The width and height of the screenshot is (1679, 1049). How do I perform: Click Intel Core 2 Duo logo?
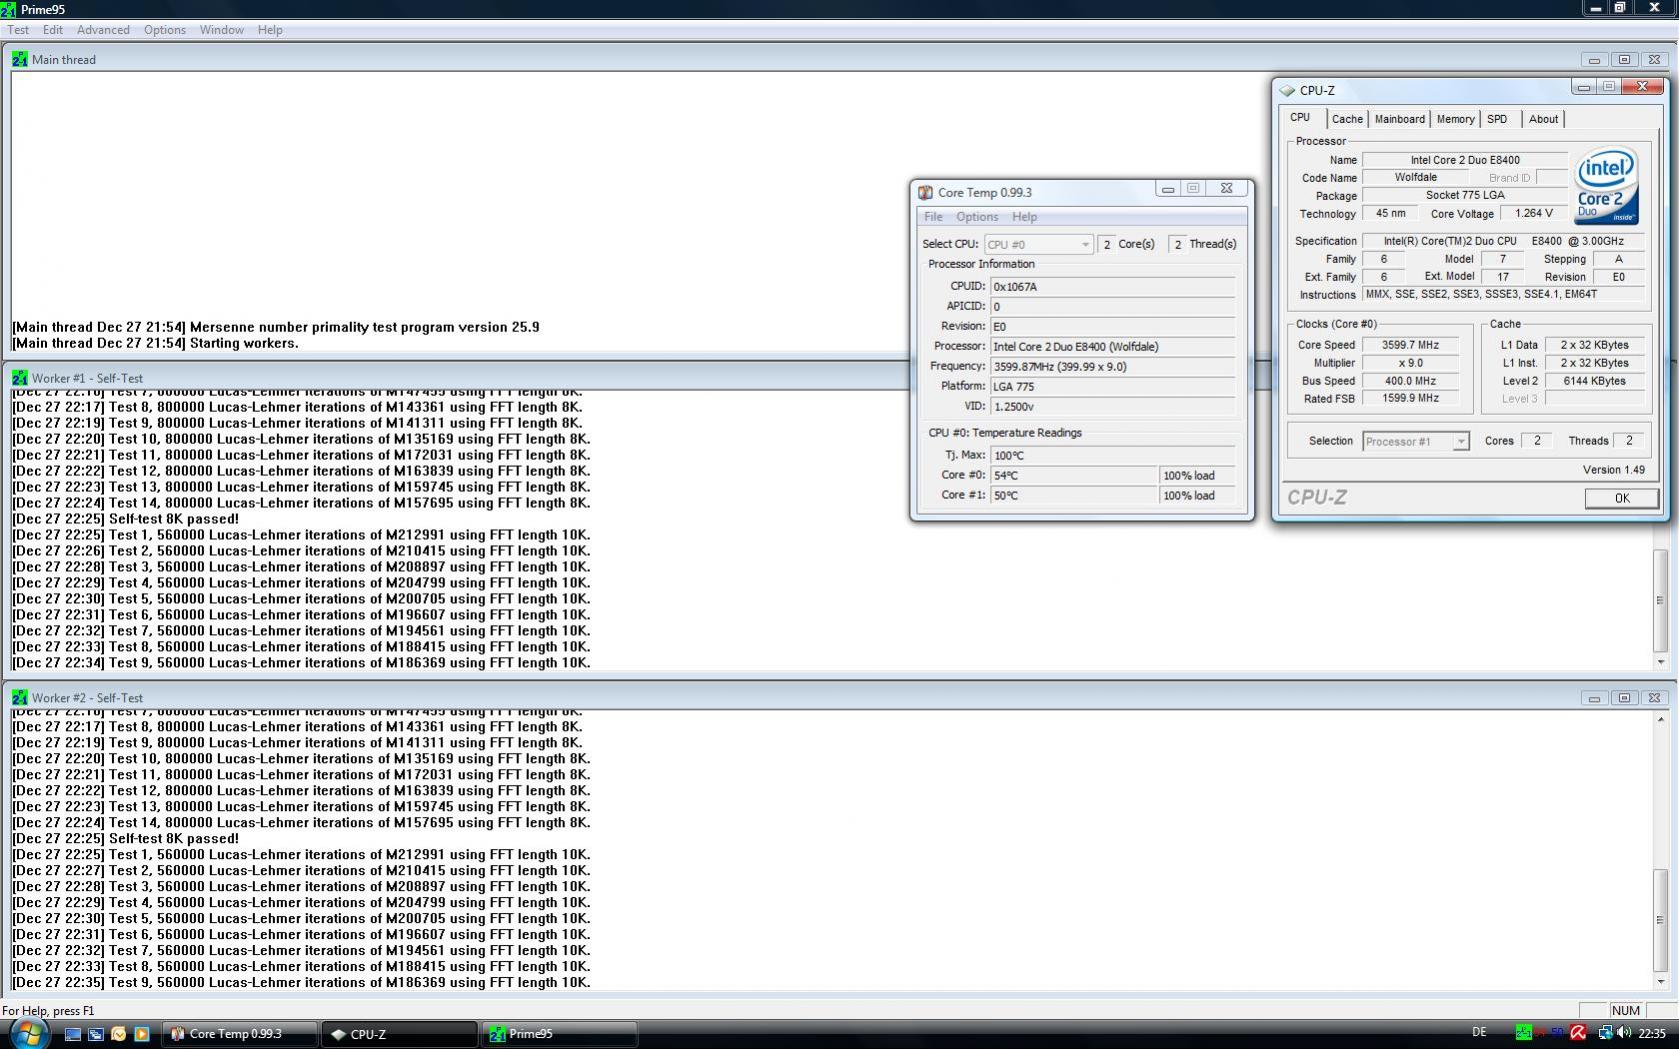pyautogui.click(x=1605, y=186)
